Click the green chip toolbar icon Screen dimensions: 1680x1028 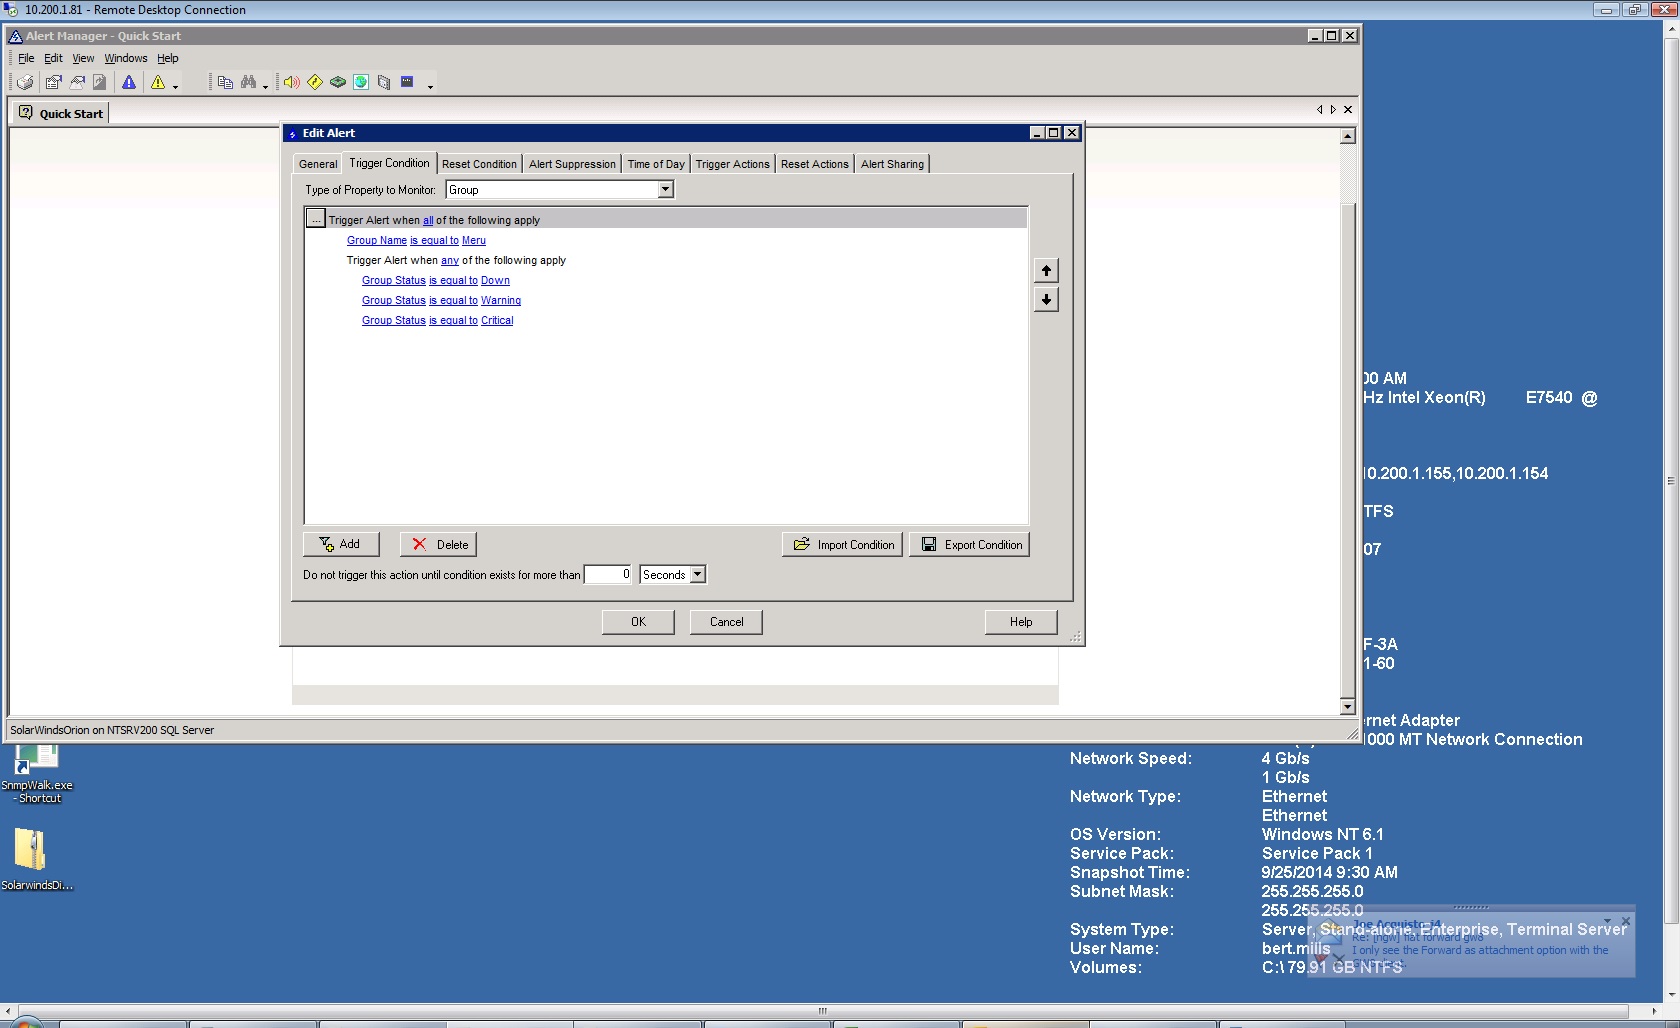coord(338,82)
